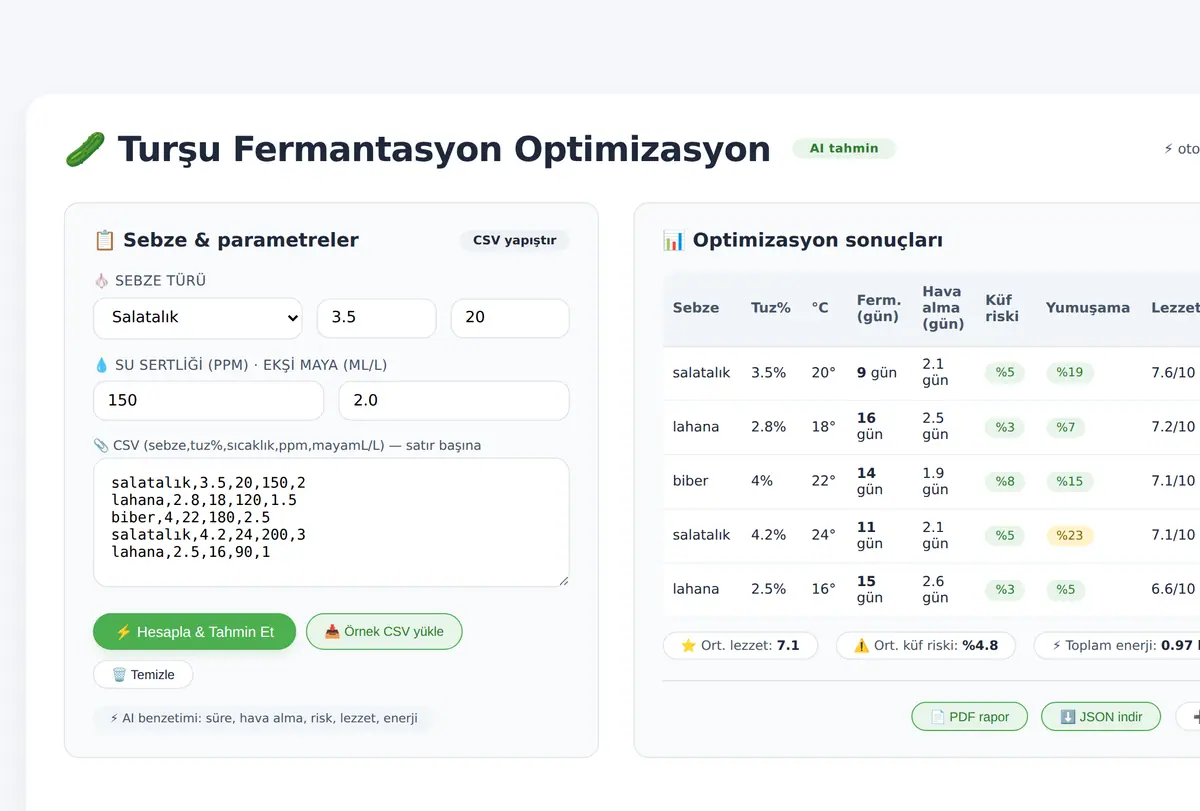
Task: Click the clipboard icon beside Sebze & parametreler
Action: point(104,240)
